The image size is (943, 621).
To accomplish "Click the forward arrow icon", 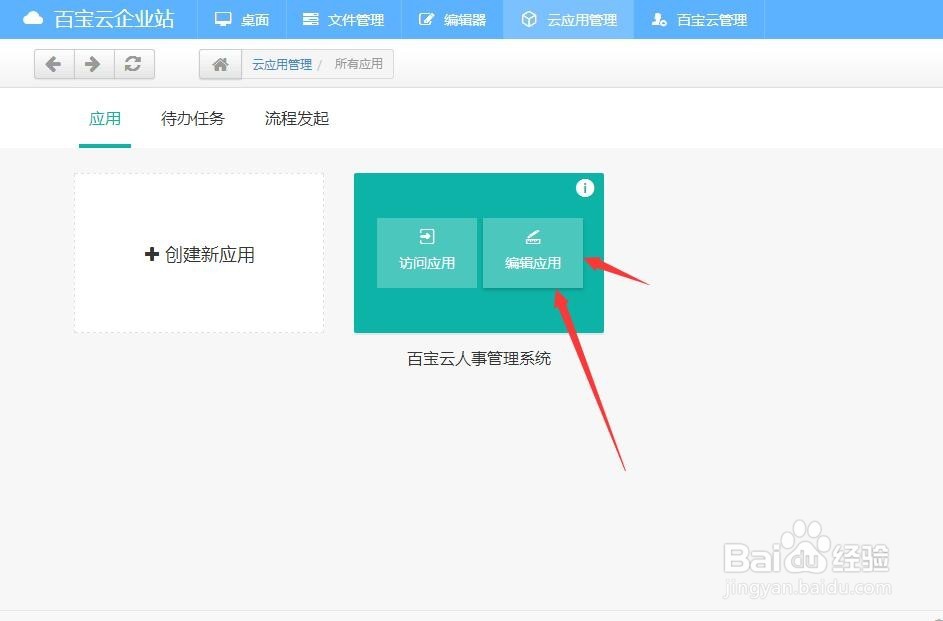I will 93,63.
